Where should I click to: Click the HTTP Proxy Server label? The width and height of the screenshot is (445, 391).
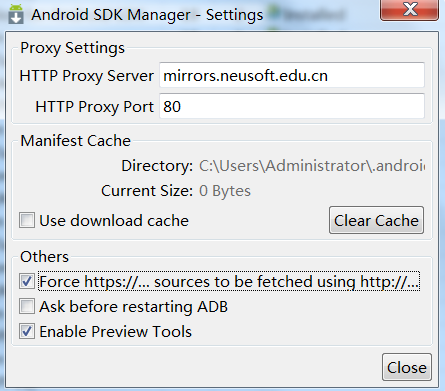[87, 76]
